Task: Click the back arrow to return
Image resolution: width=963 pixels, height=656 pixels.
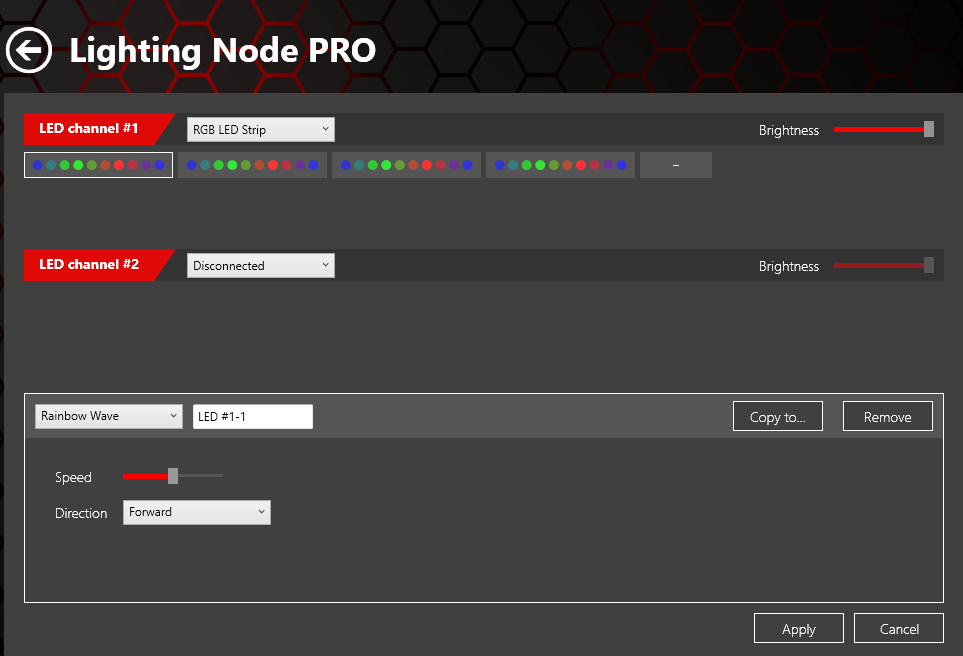Action: pyautogui.click(x=28, y=50)
